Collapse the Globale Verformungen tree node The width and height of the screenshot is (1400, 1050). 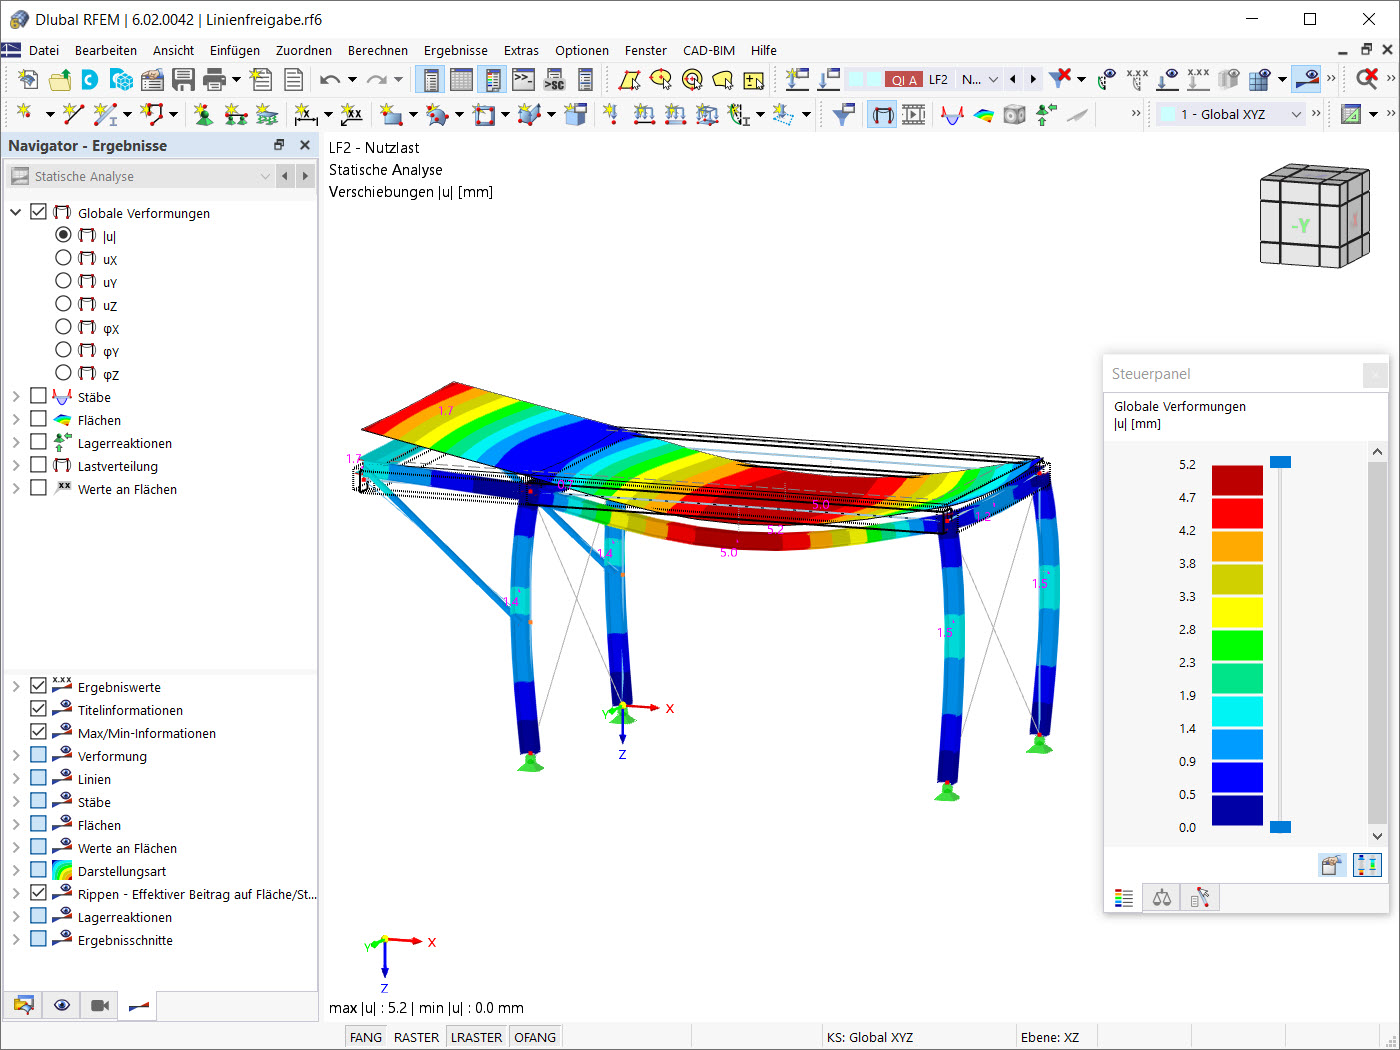pyautogui.click(x=16, y=212)
